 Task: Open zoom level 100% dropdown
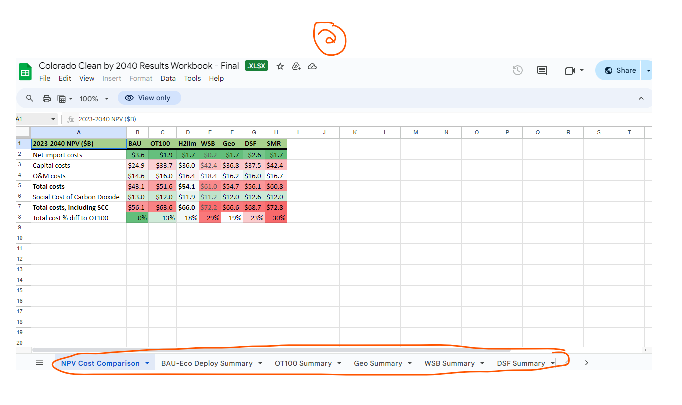click(94, 99)
